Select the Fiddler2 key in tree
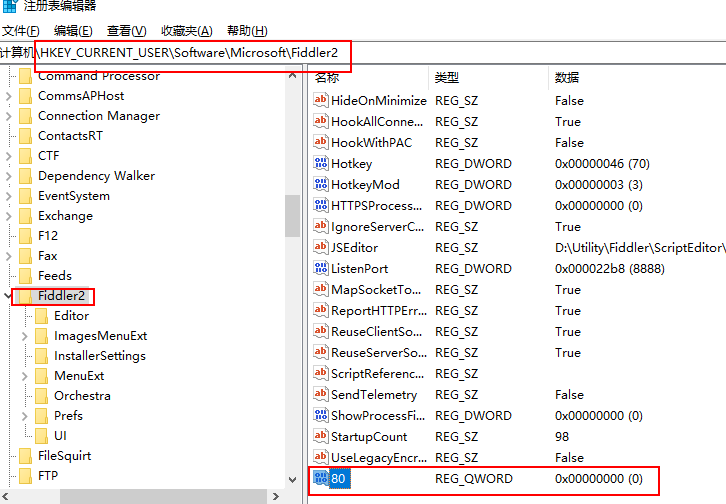The height and width of the screenshot is (504, 726). click(x=62, y=296)
